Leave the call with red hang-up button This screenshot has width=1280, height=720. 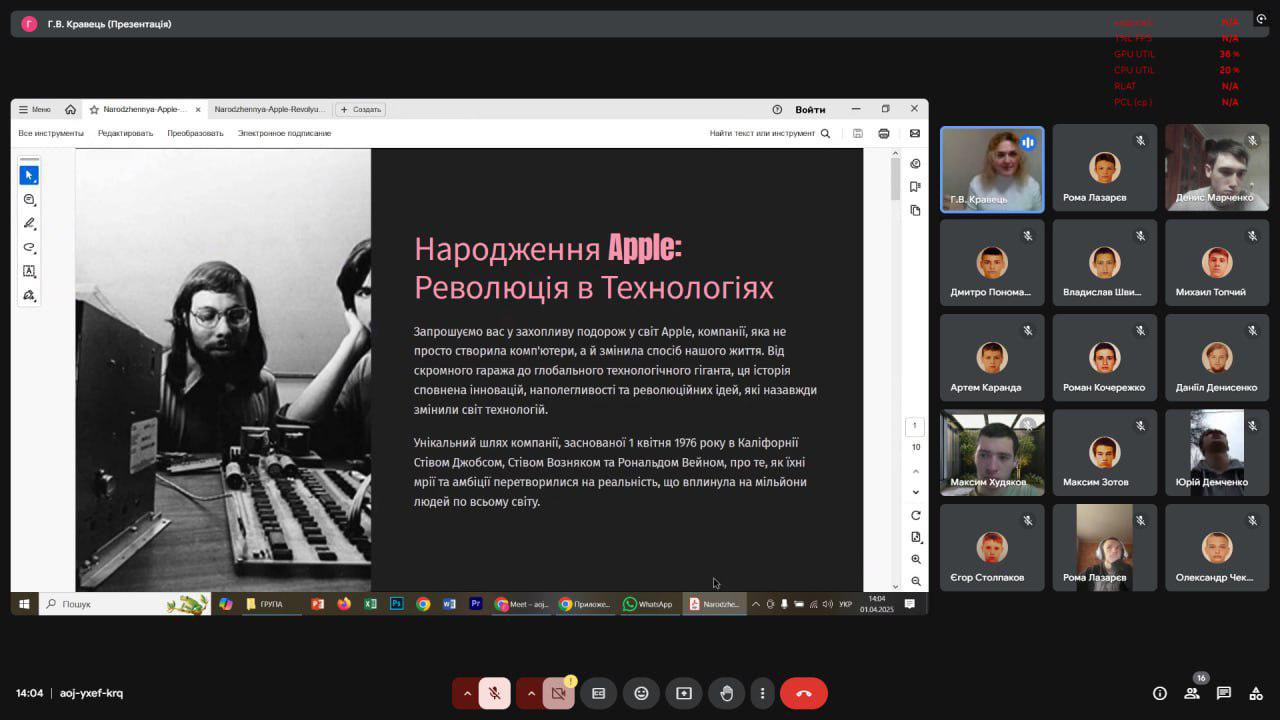pyautogui.click(x=803, y=693)
